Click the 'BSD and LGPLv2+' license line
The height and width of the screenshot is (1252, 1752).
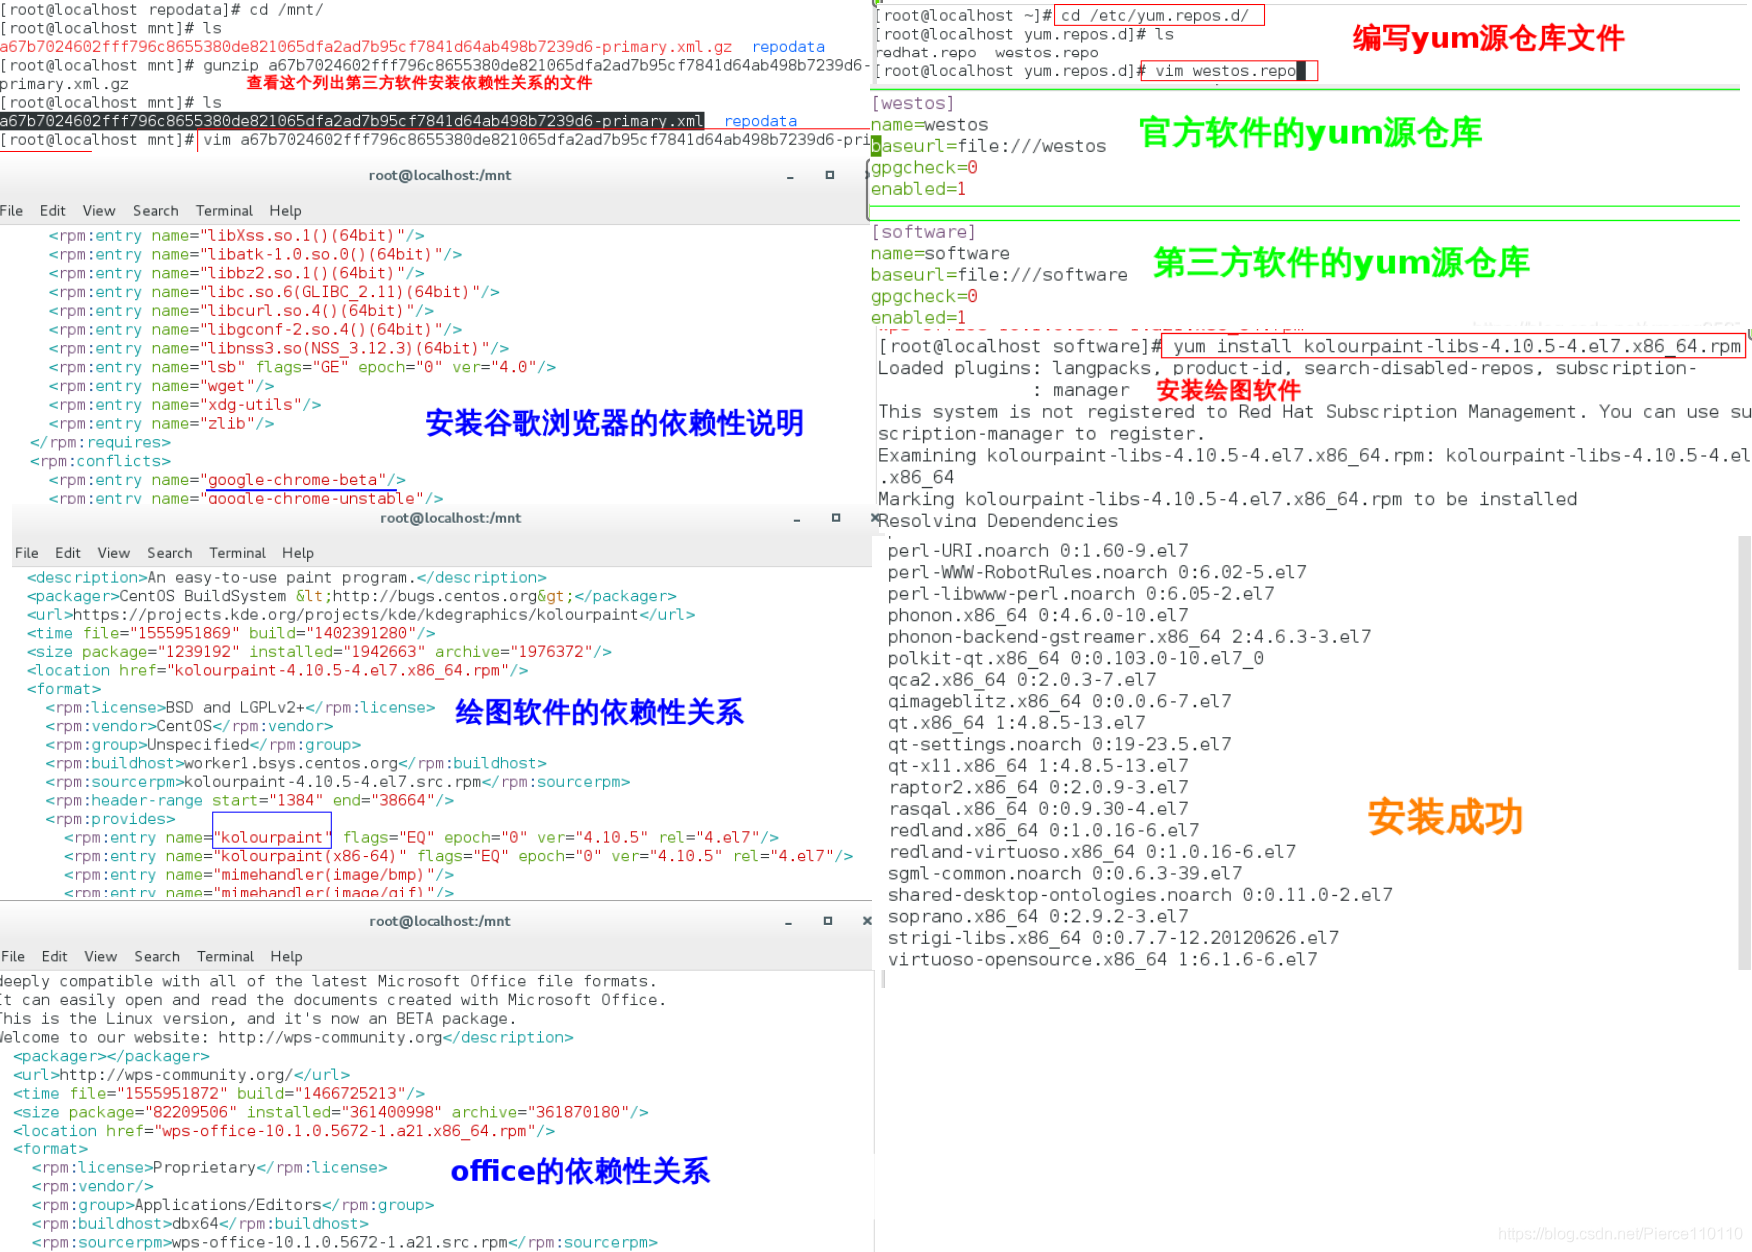click(x=240, y=708)
